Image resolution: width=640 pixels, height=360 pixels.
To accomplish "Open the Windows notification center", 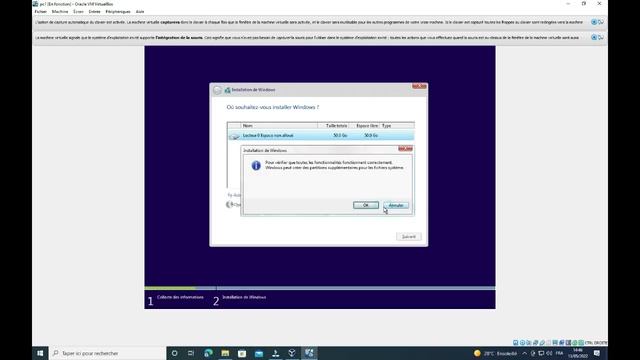I will [x=597, y=353].
